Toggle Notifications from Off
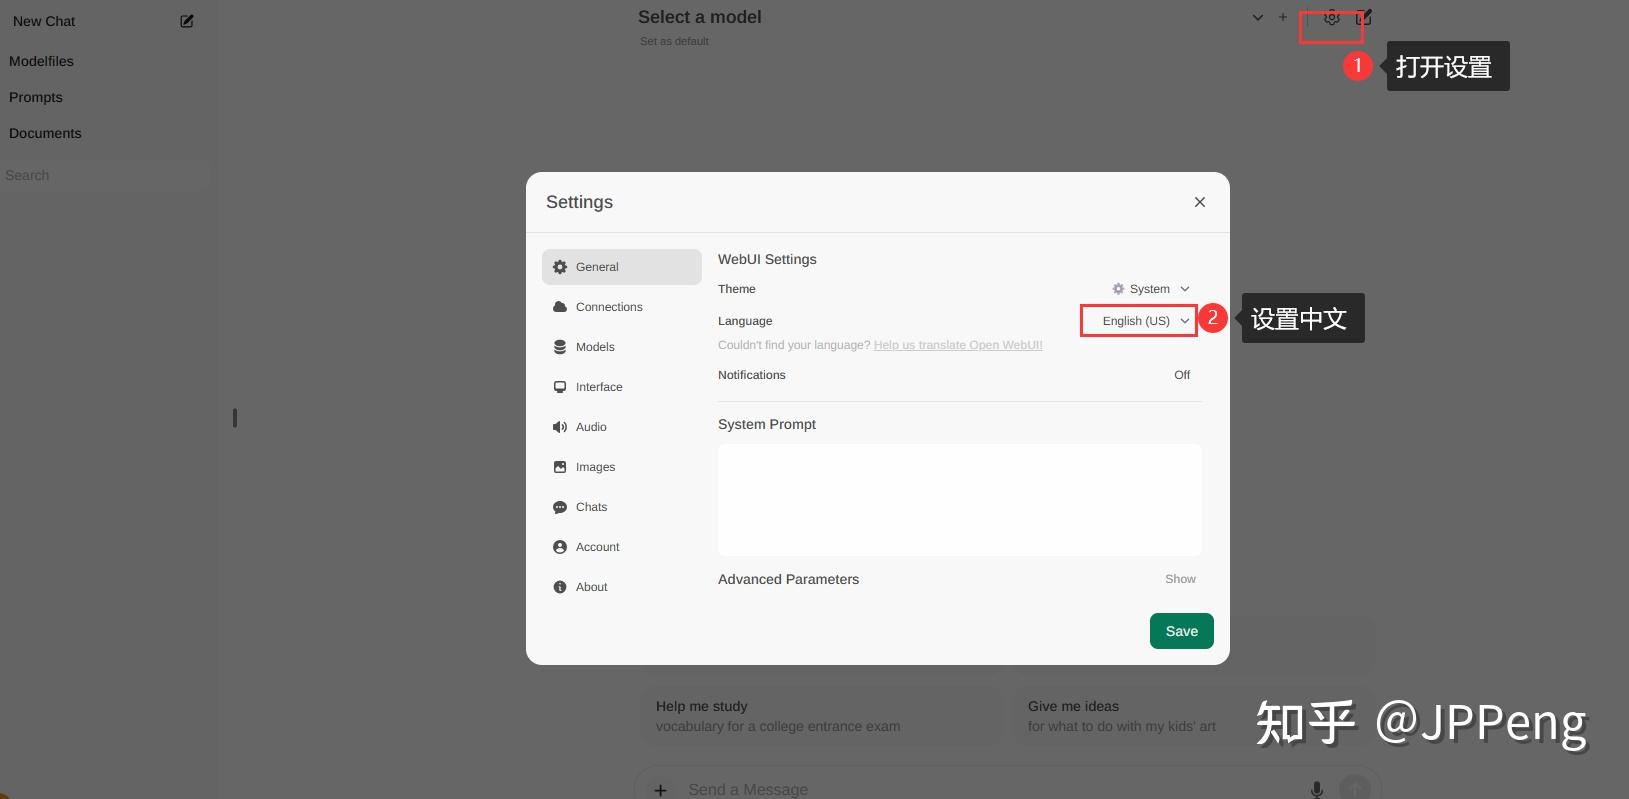 pos(1182,375)
